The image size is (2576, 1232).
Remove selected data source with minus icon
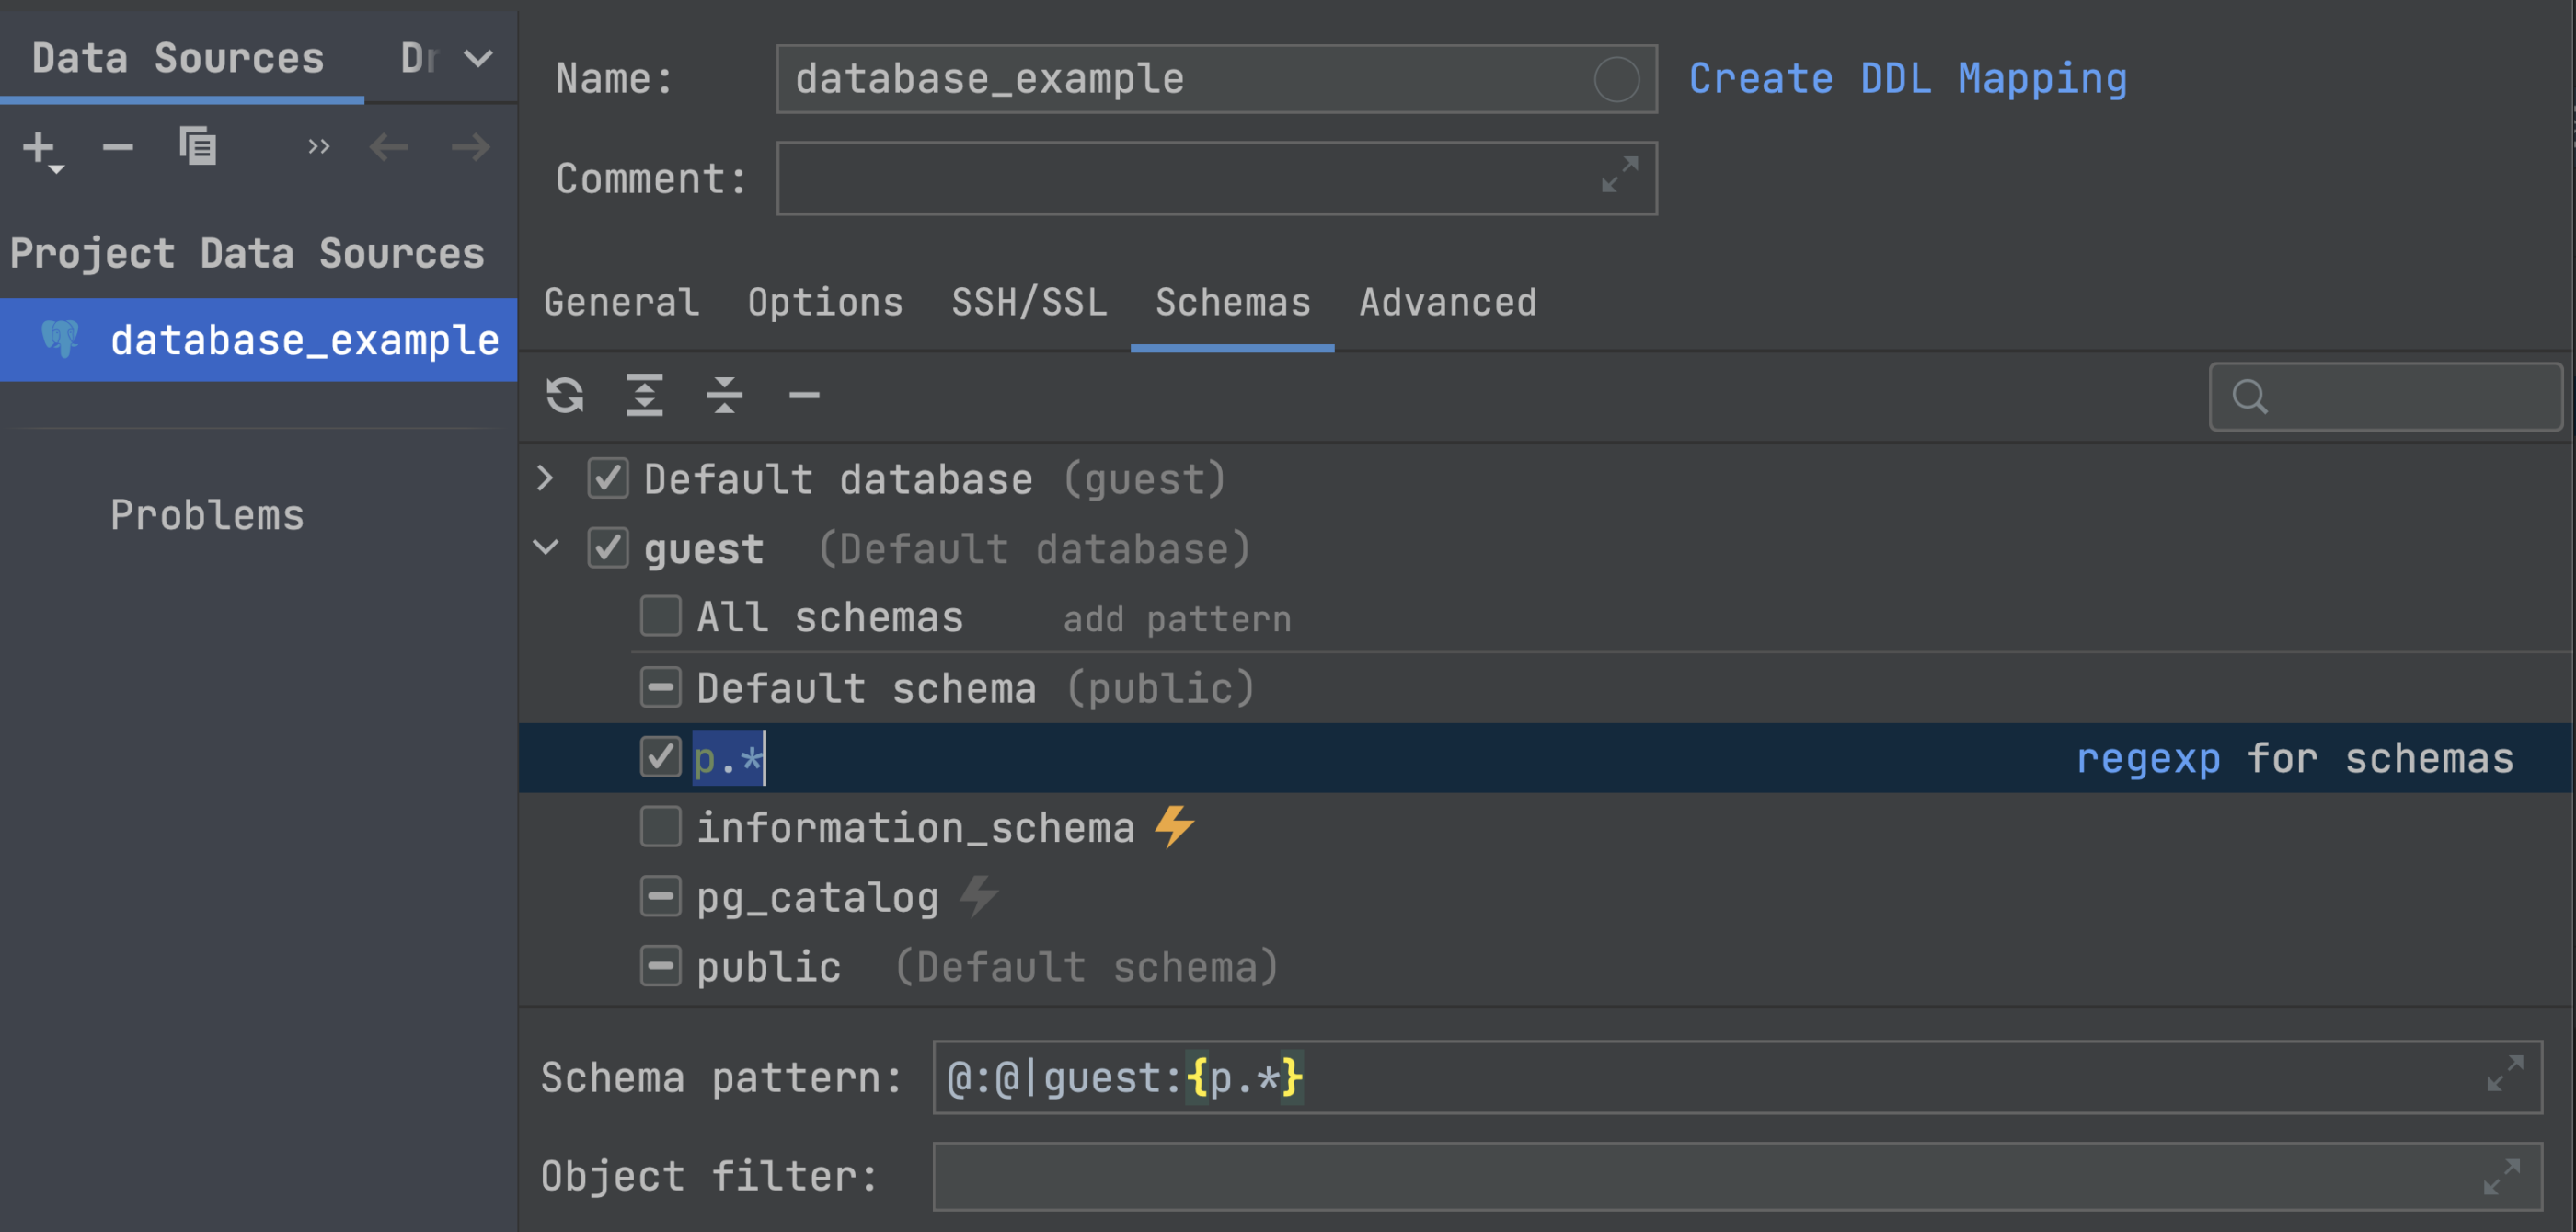pos(118,148)
